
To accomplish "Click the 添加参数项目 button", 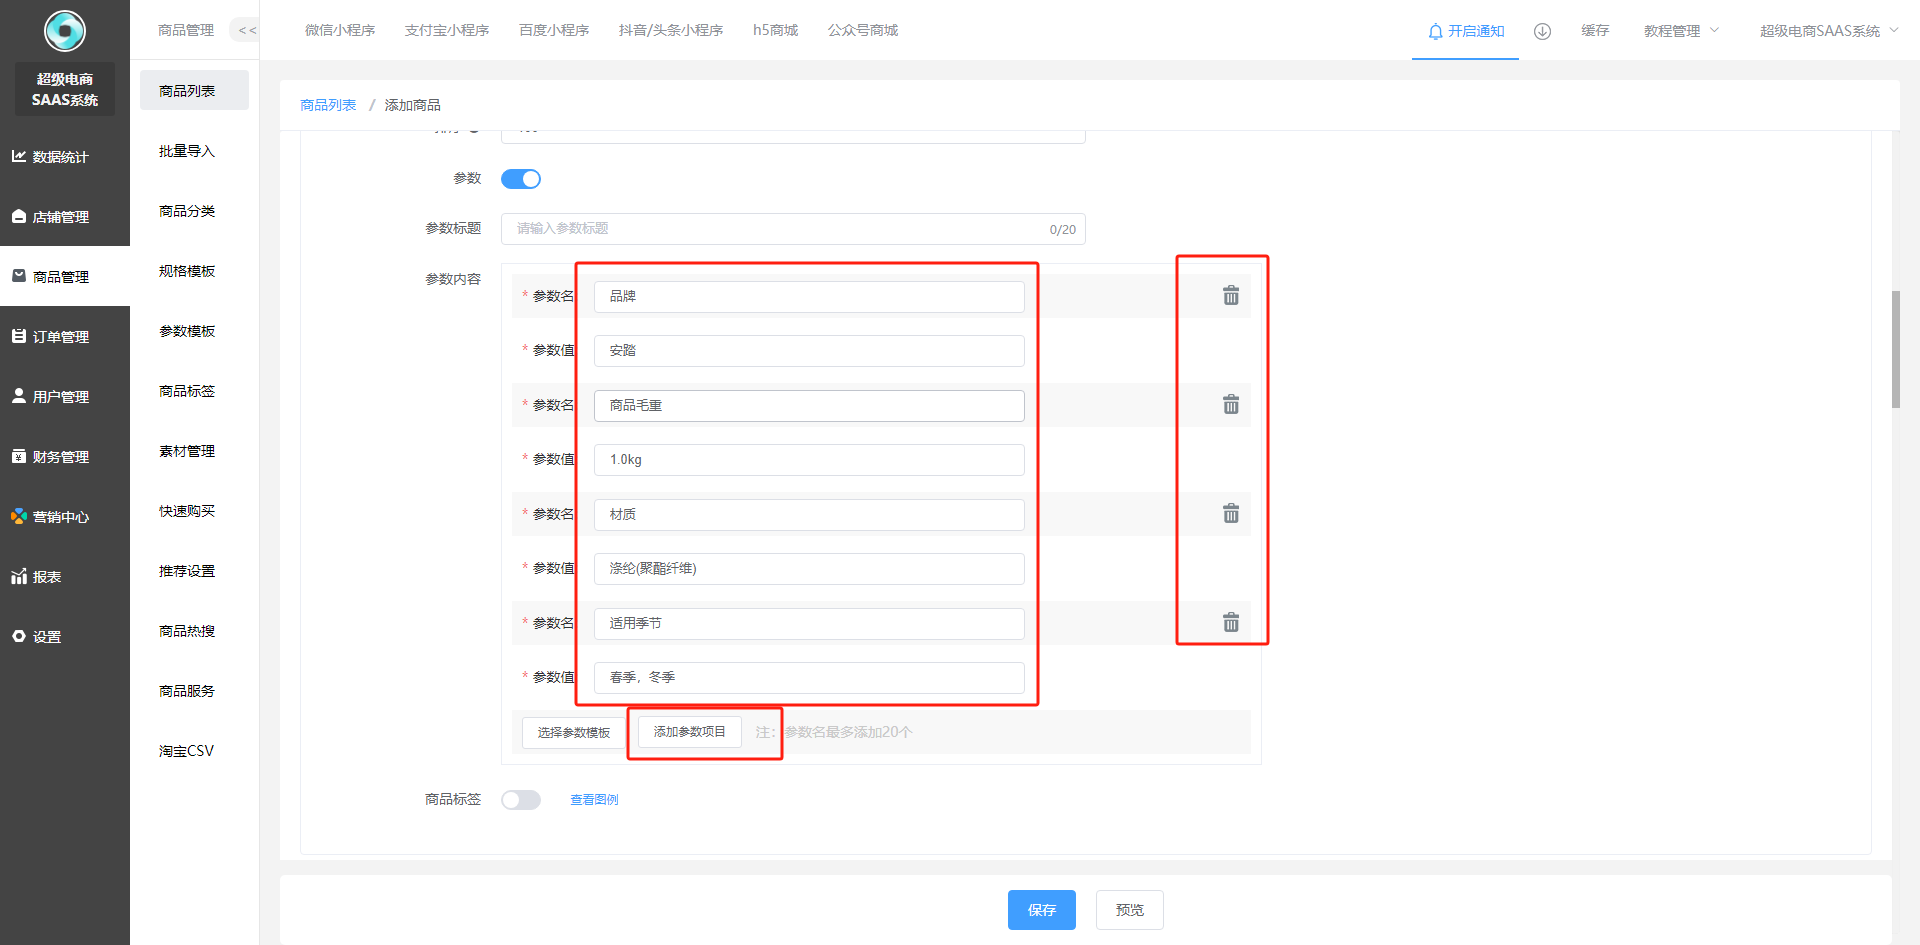I will pos(690,732).
